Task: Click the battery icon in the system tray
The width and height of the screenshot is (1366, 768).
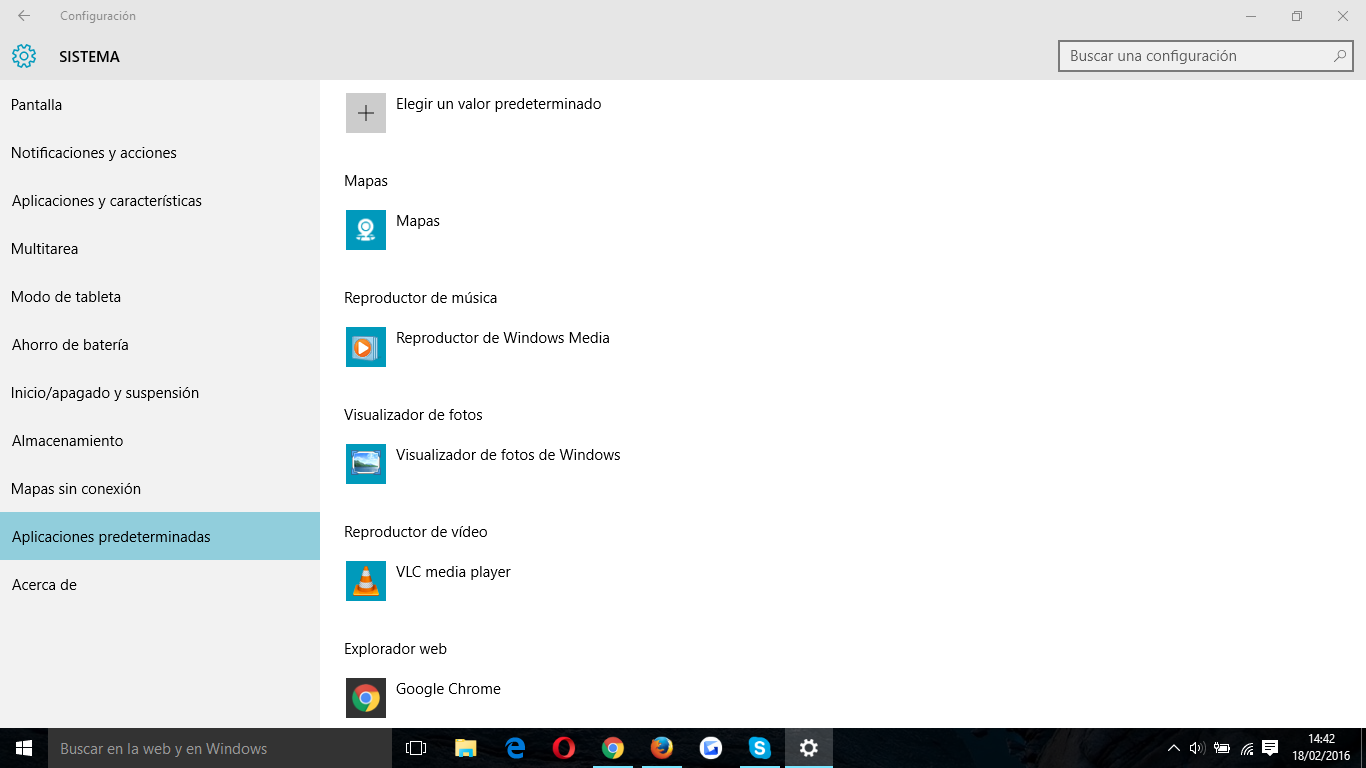Action: 1222,748
